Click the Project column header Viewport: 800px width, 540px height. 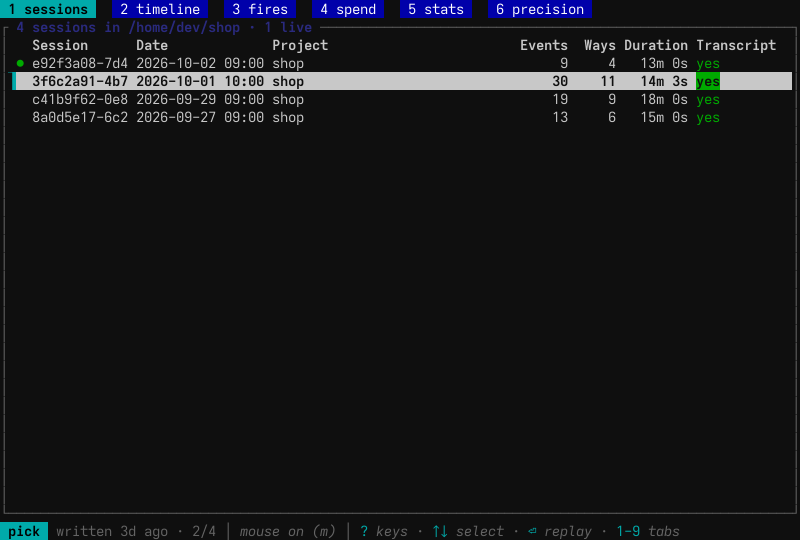coord(300,45)
